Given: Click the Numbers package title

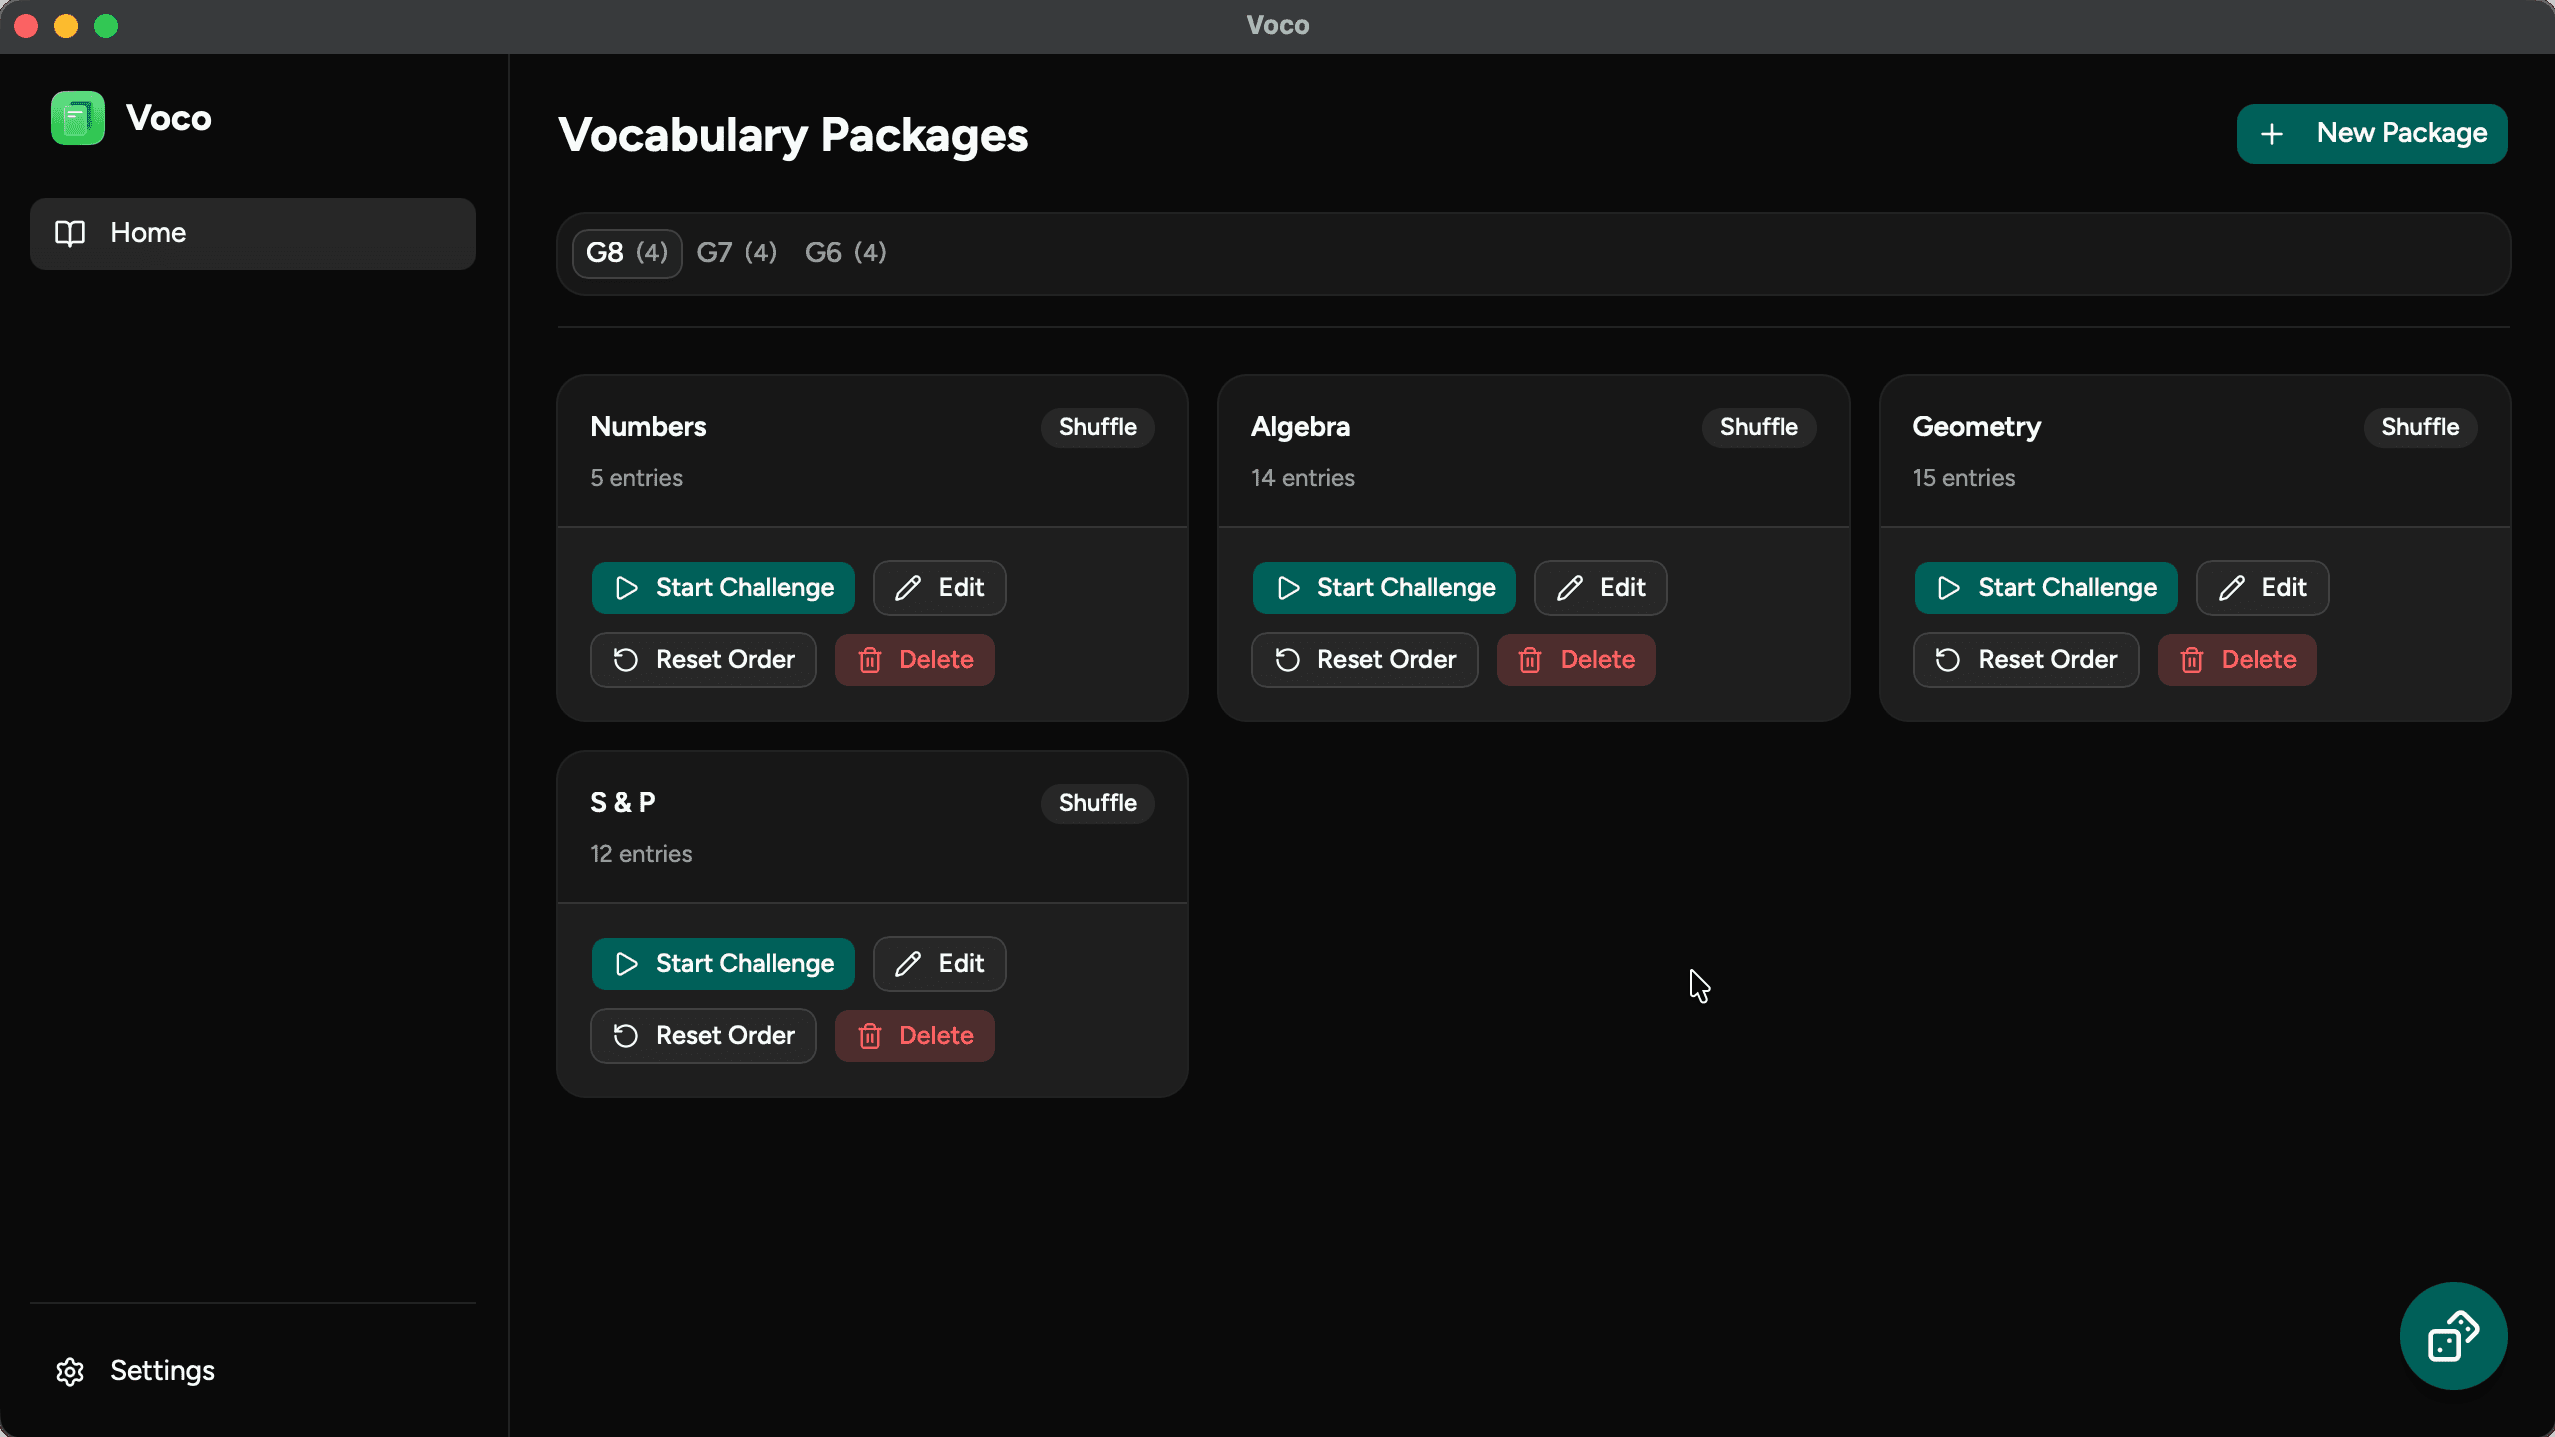Looking at the screenshot, I should (648, 427).
